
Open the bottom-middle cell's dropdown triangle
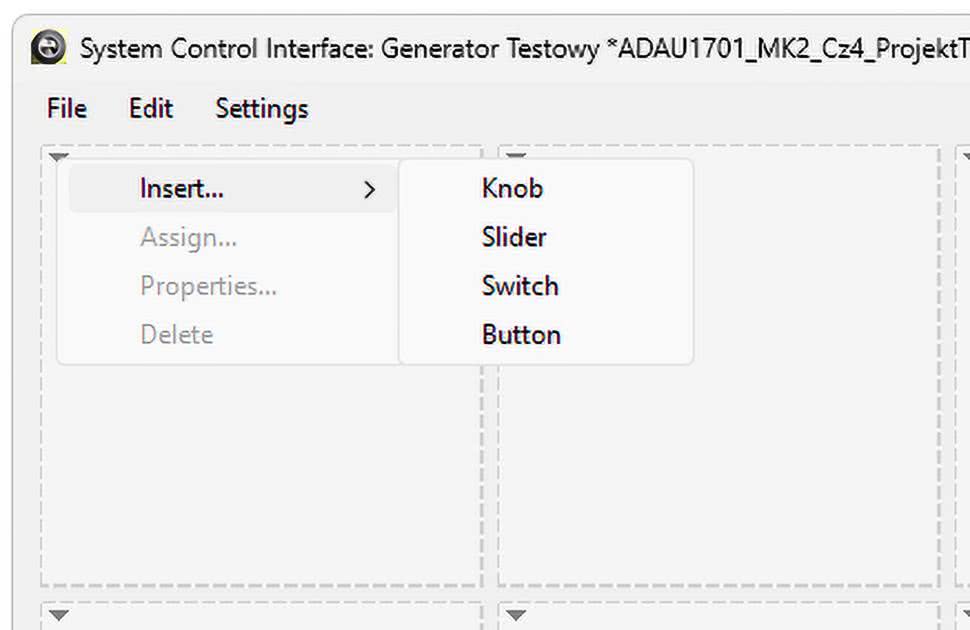516,614
